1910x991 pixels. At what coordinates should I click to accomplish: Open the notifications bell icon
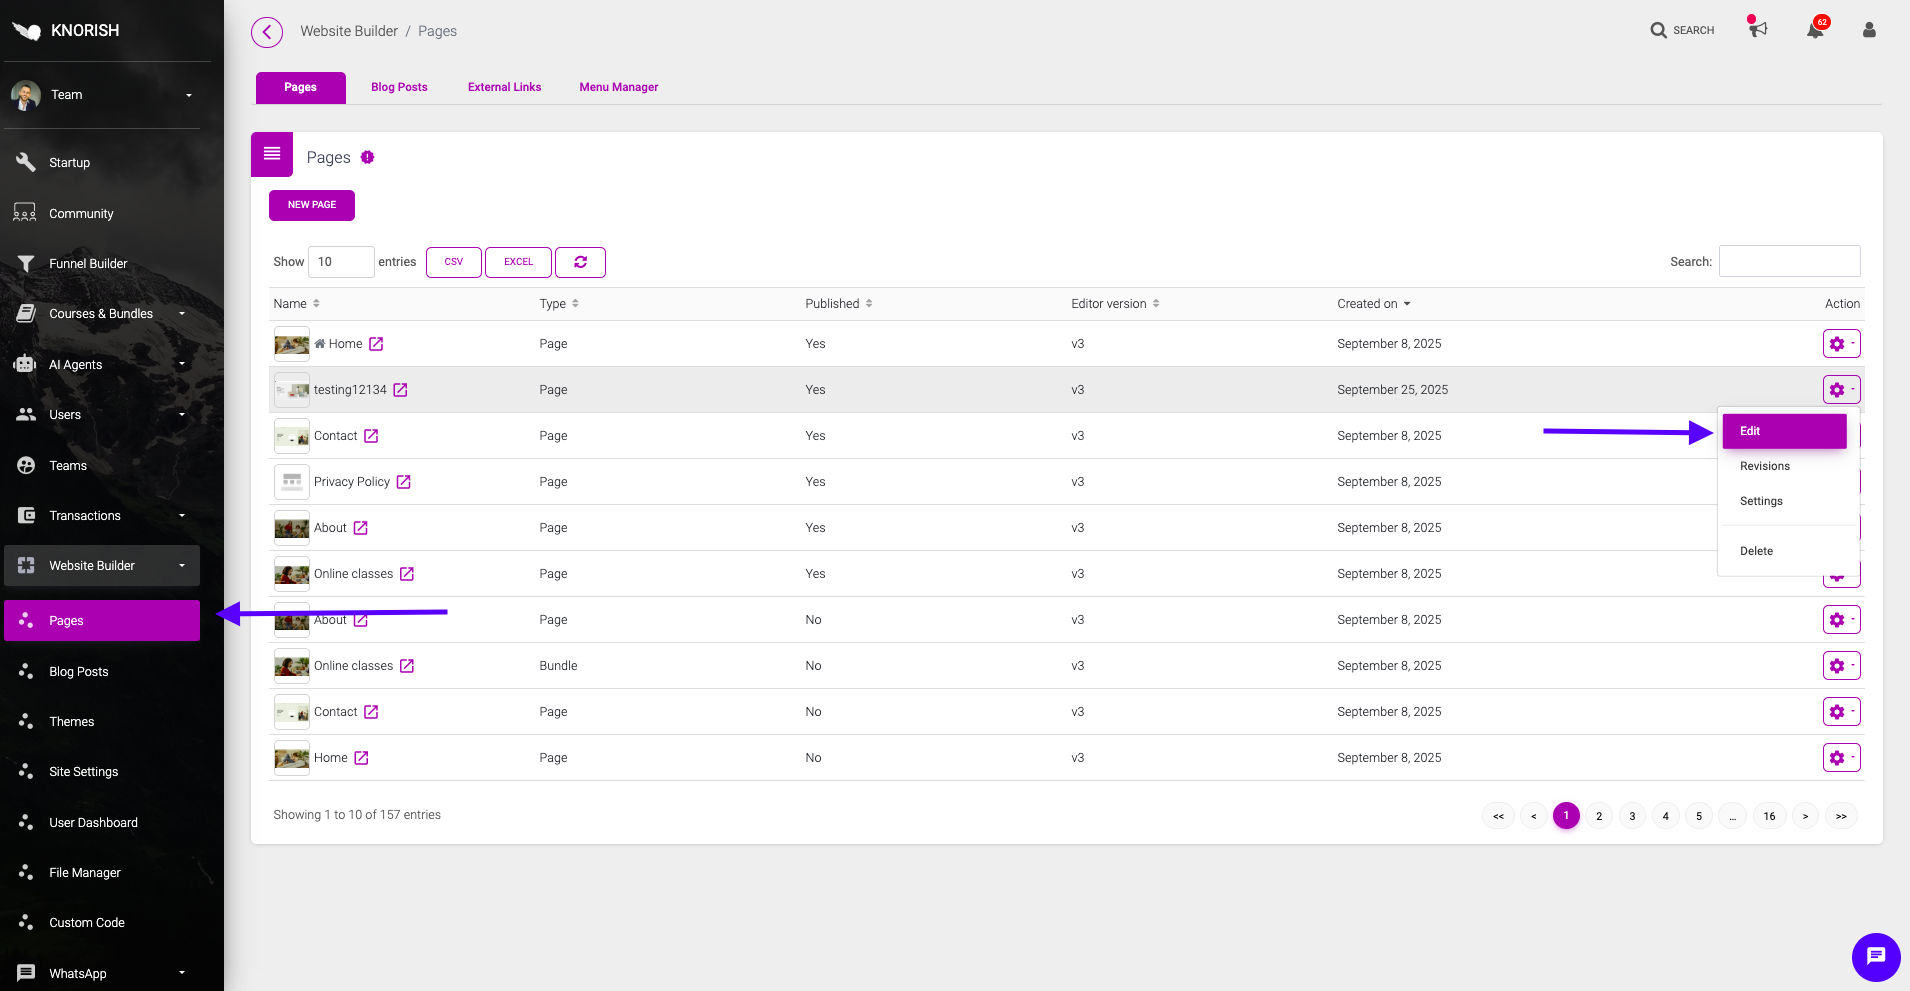(1815, 30)
